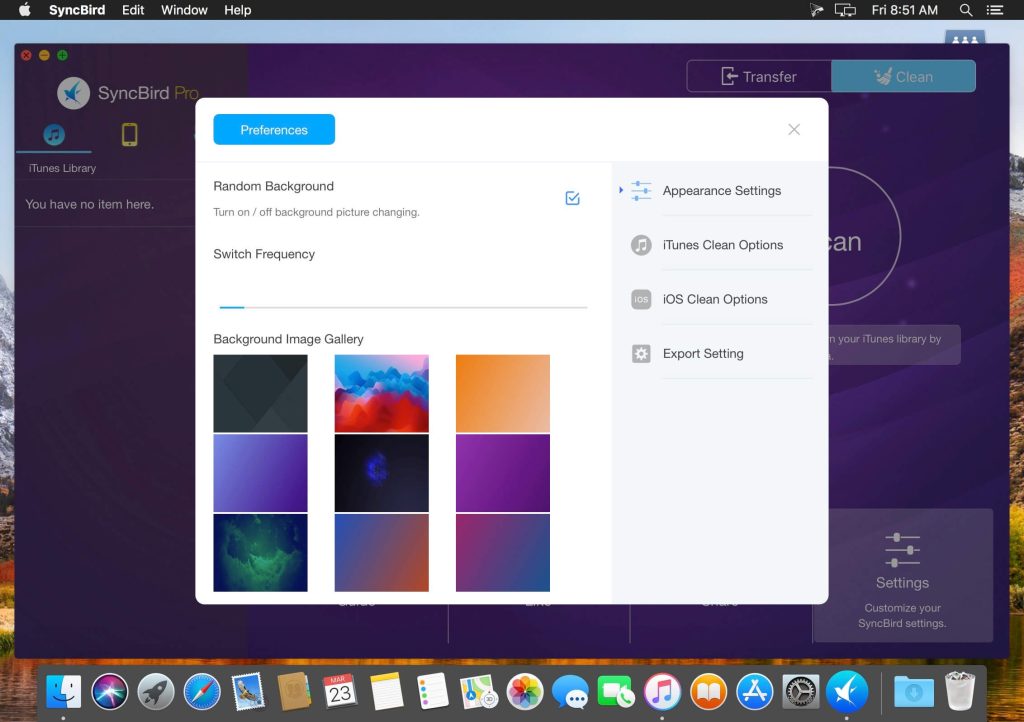Open iTunes from the Dock
The image size is (1024, 722).
tap(662, 691)
